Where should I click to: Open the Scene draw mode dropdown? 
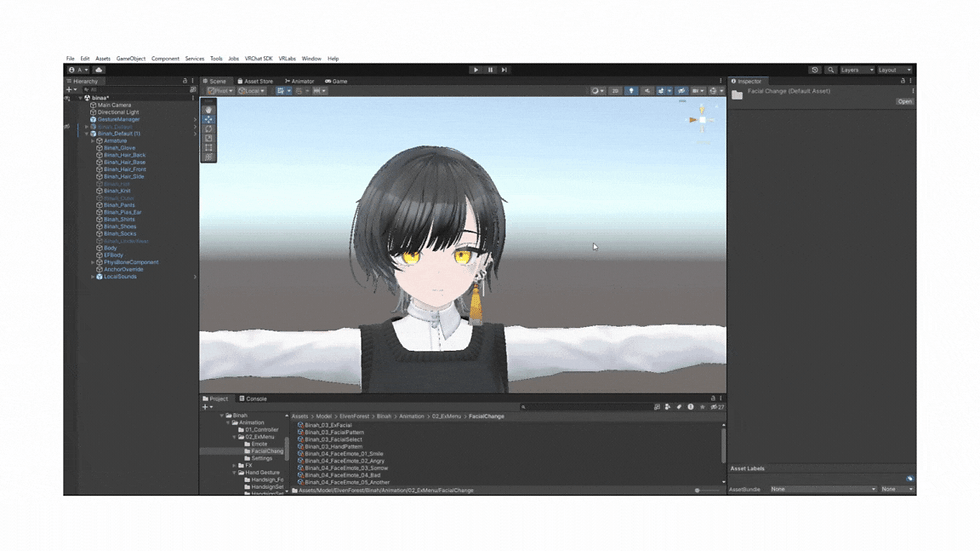click(x=598, y=91)
